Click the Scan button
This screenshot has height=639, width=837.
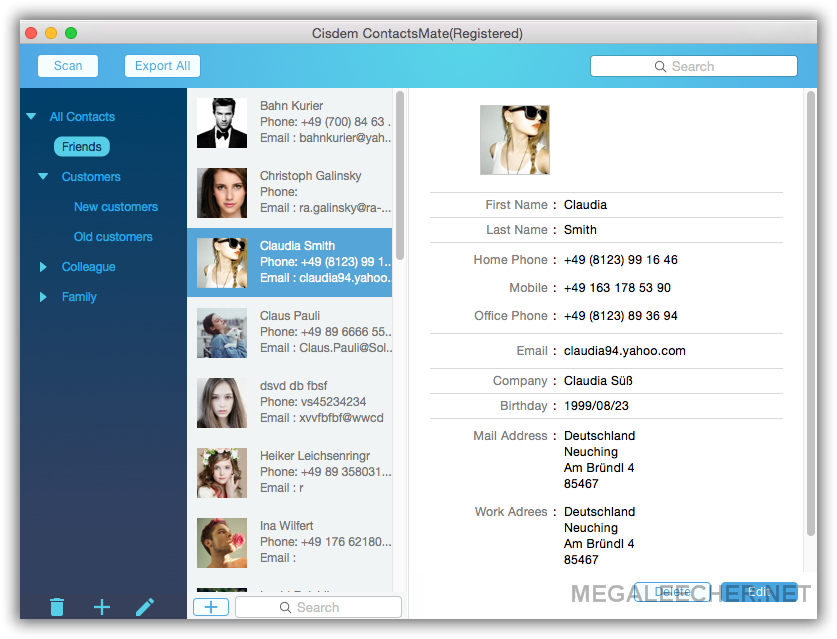coord(68,66)
